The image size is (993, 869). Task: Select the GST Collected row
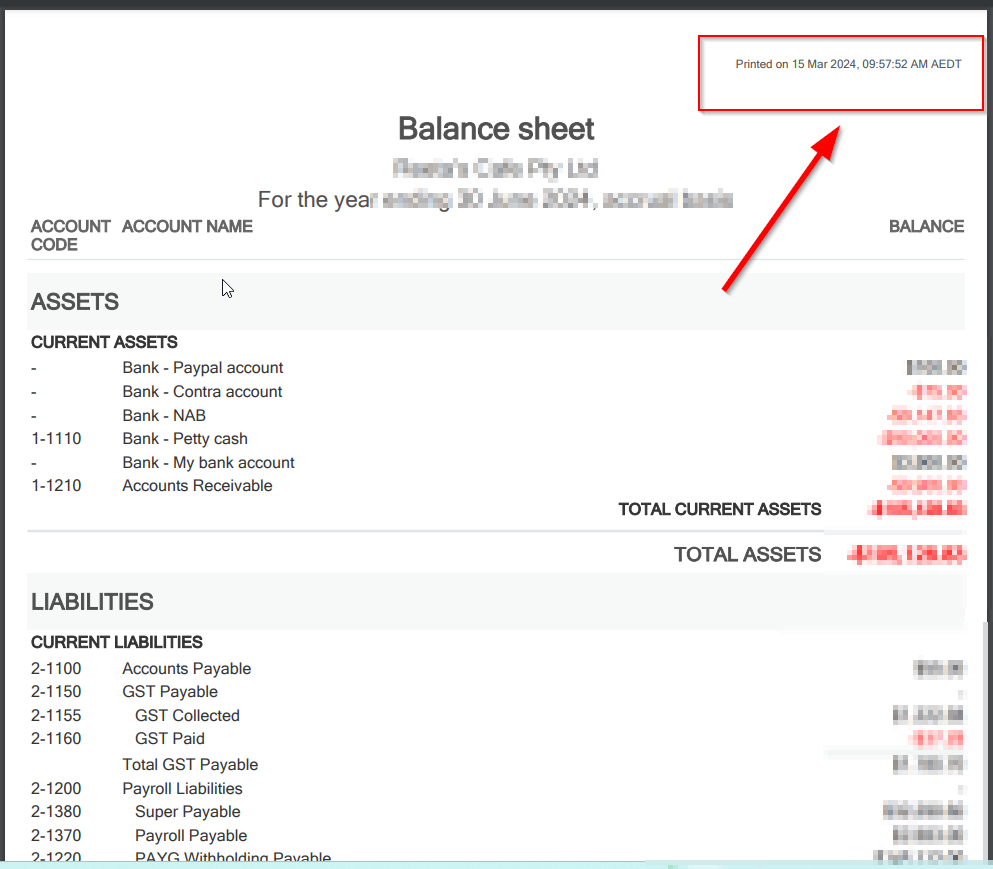497,715
